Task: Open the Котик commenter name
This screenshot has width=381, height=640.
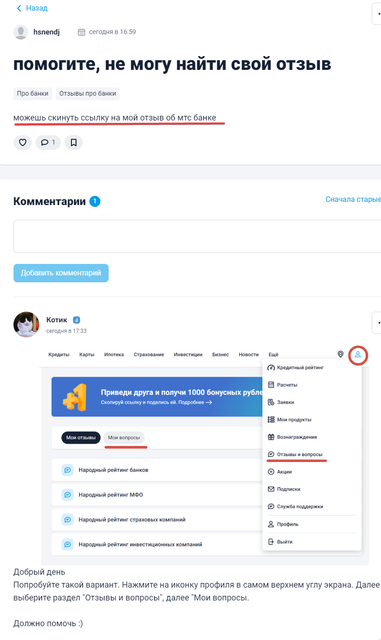Action: 56,320
